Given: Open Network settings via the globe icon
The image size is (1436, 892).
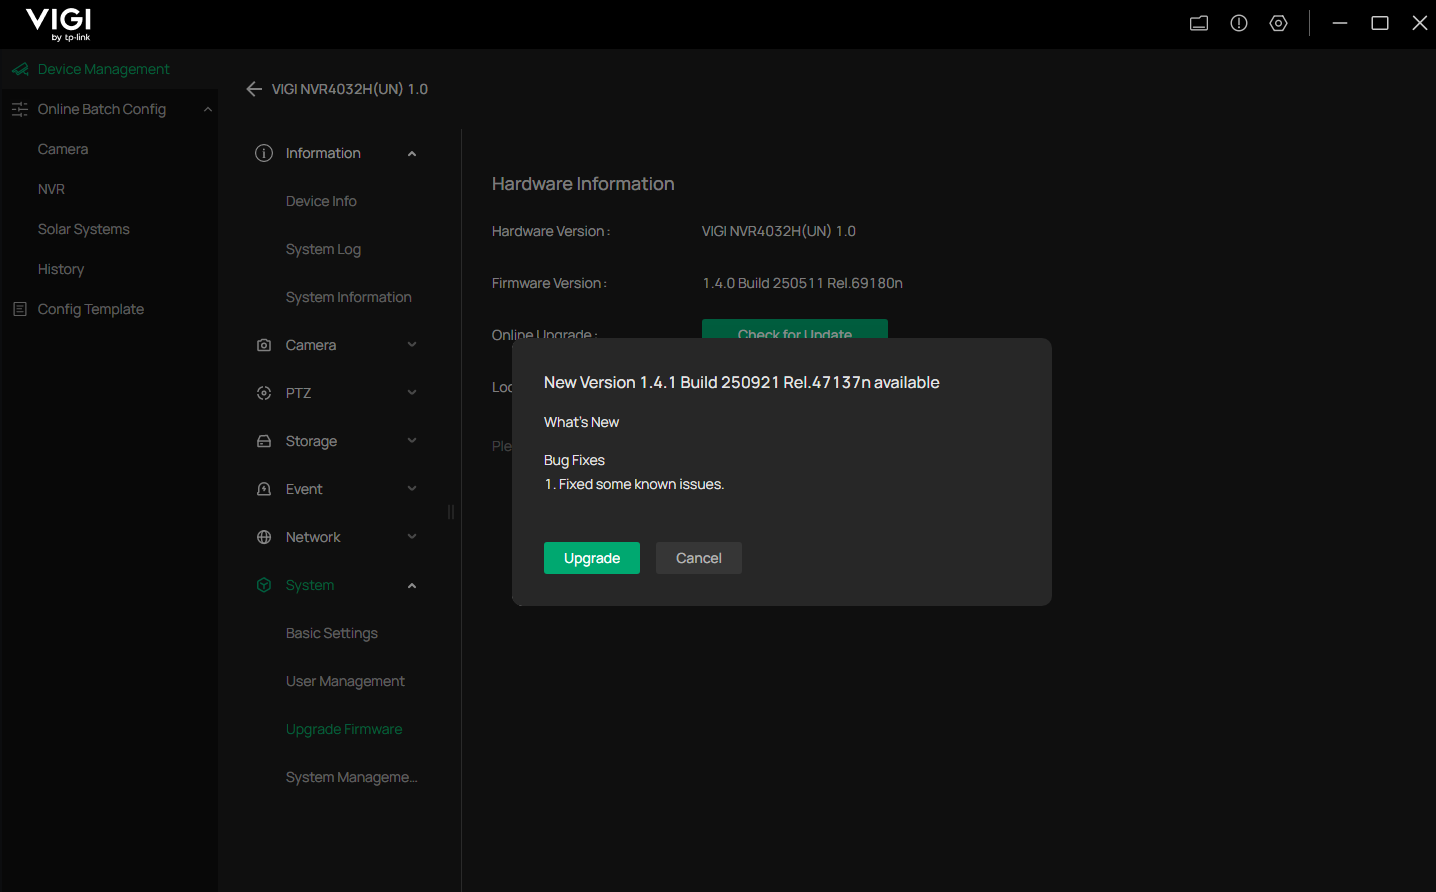Looking at the screenshot, I should pos(263,536).
